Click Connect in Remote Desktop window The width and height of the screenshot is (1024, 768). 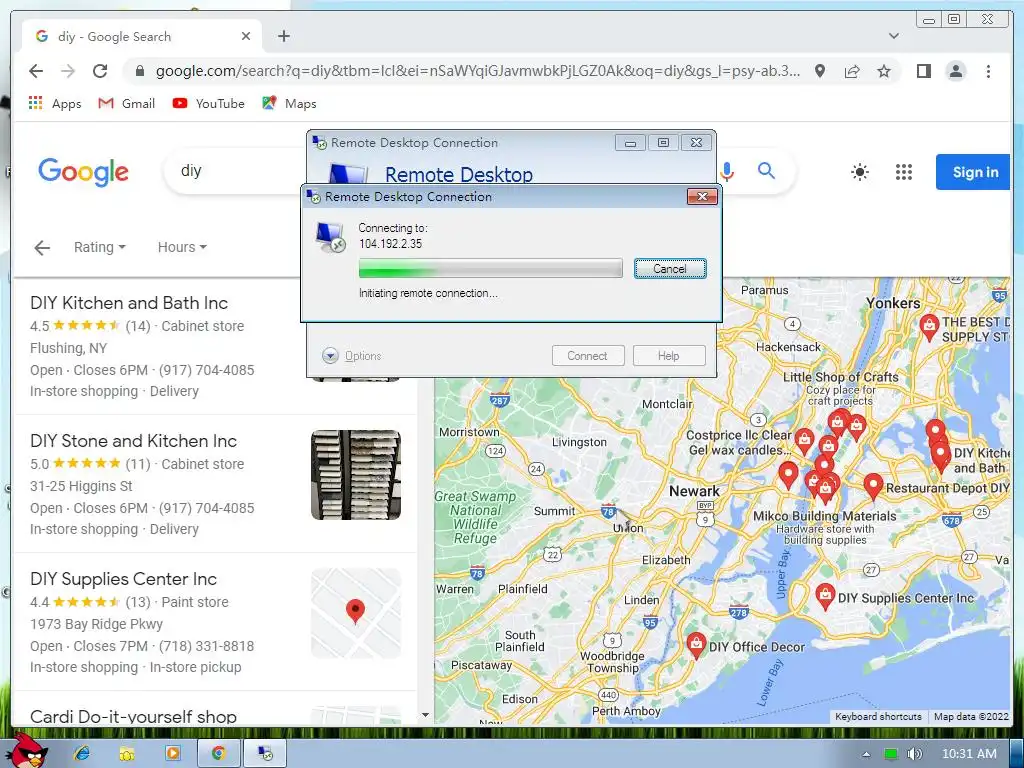coord(588,356)
